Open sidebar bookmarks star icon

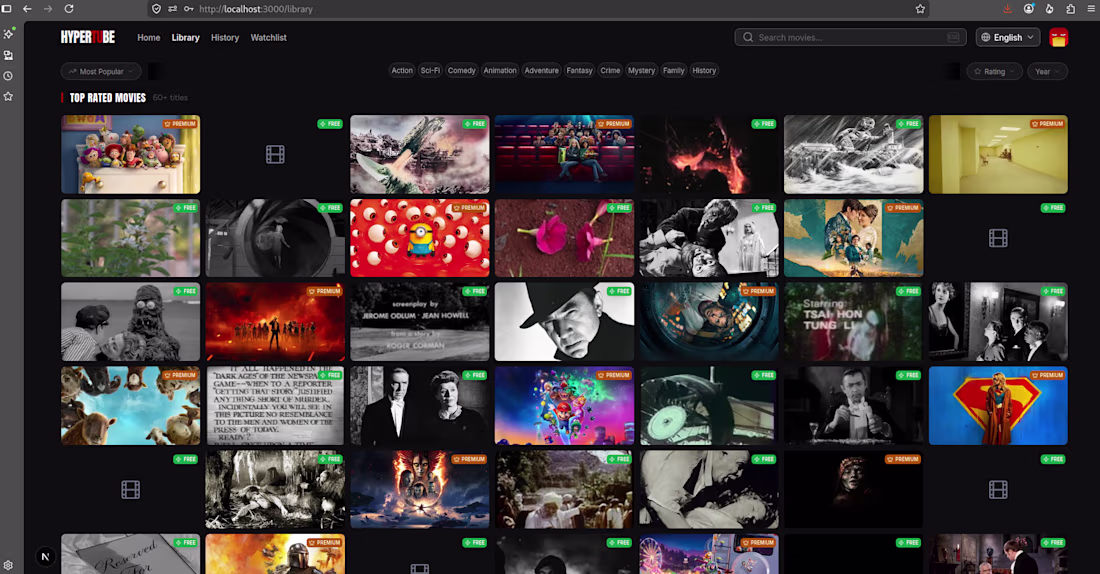point(8,96)
